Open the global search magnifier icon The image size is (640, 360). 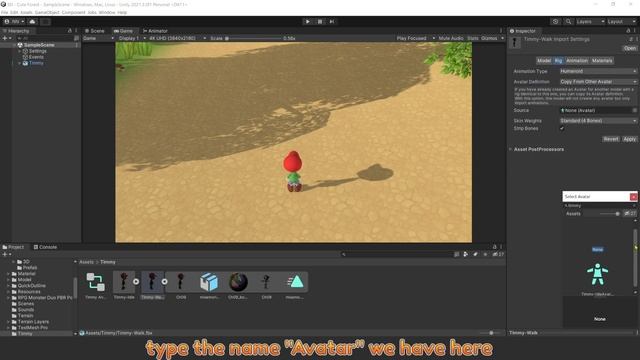(568, 22)
